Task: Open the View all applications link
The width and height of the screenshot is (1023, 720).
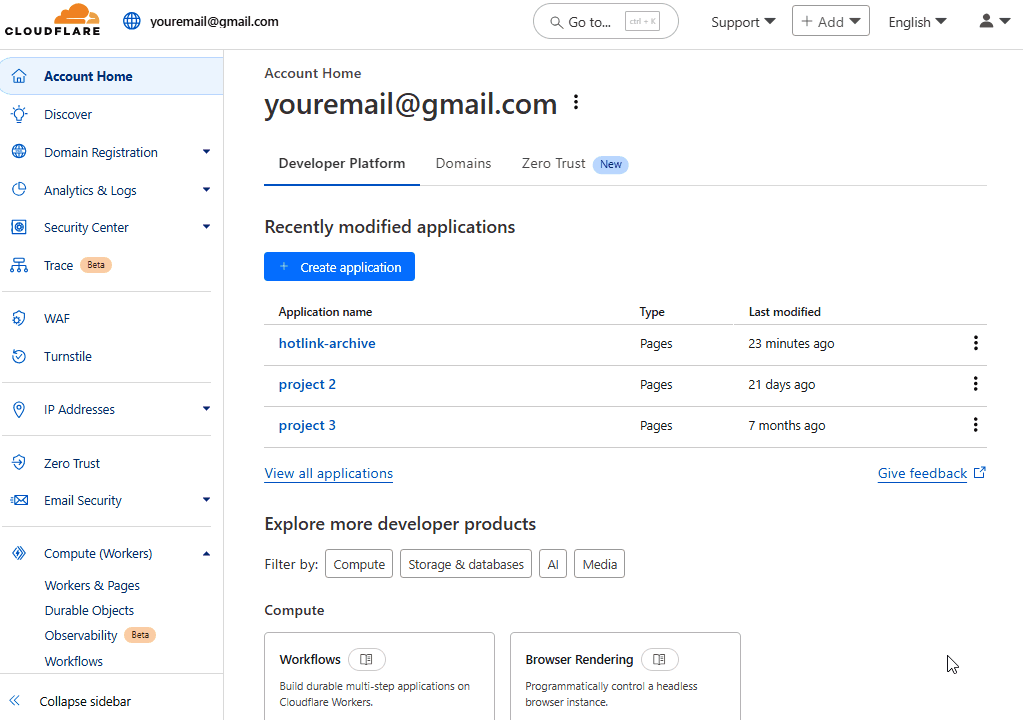Action: point(328,473)
